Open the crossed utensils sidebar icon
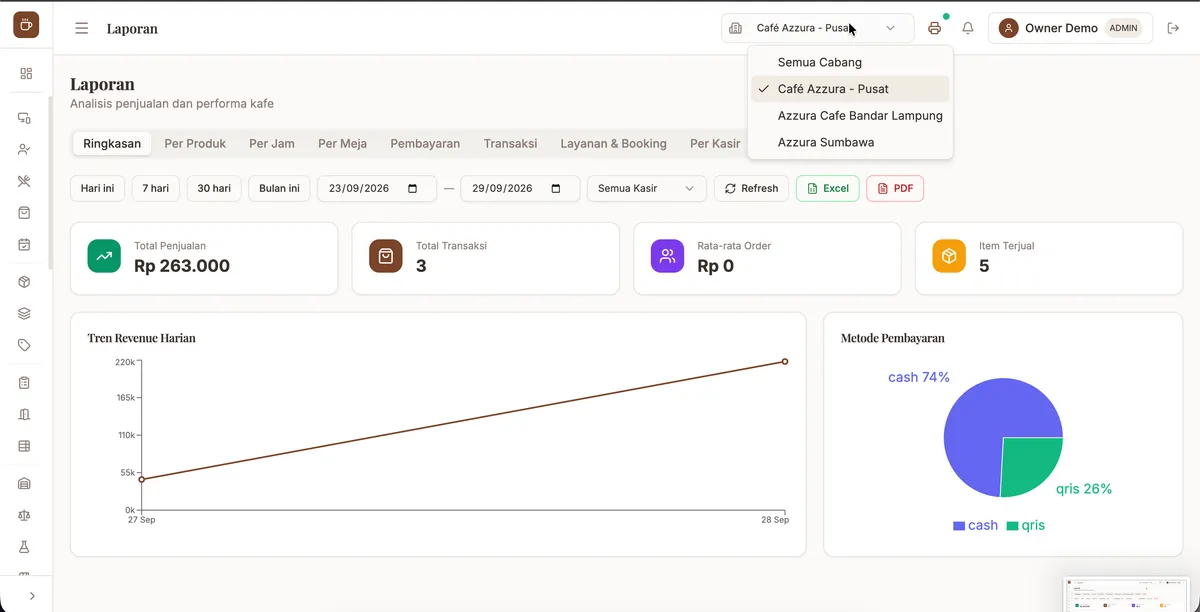The width and height of the screenshot is (1200, 612). point(25,181)
